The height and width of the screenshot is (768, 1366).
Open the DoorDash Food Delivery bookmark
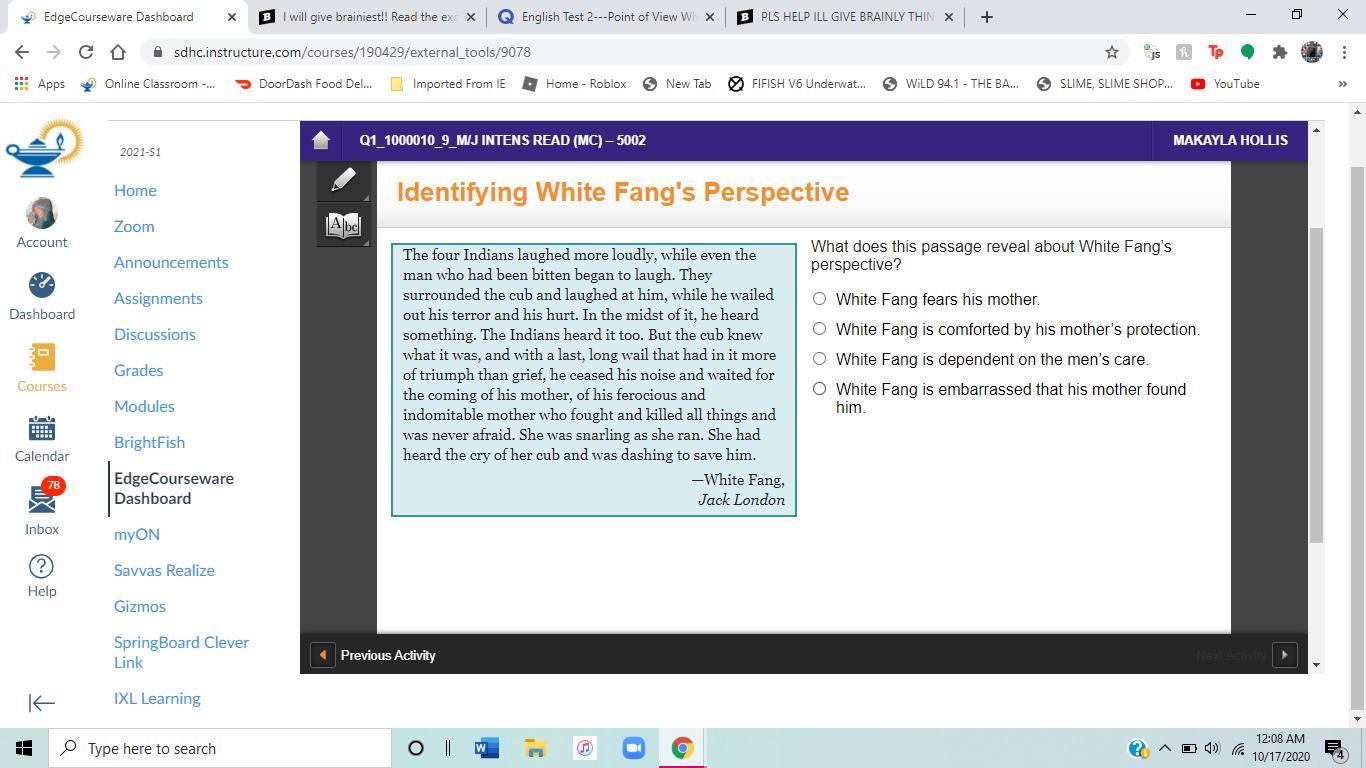pyautogui.click(x=303, y=84)
